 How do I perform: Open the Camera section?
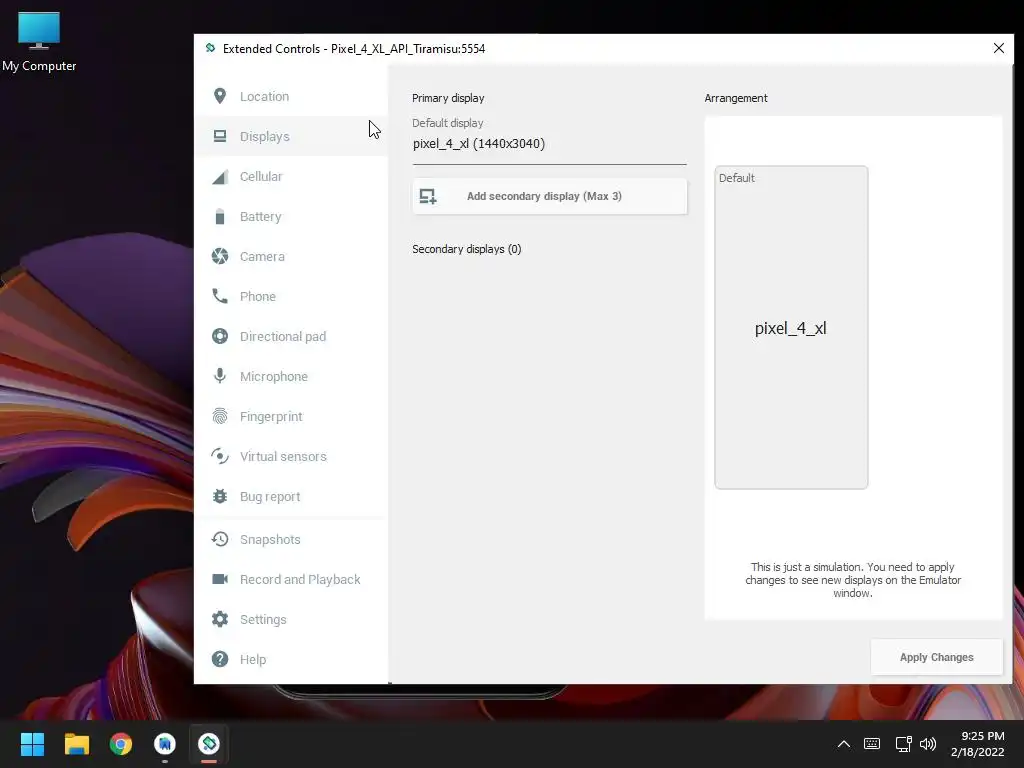291,256
